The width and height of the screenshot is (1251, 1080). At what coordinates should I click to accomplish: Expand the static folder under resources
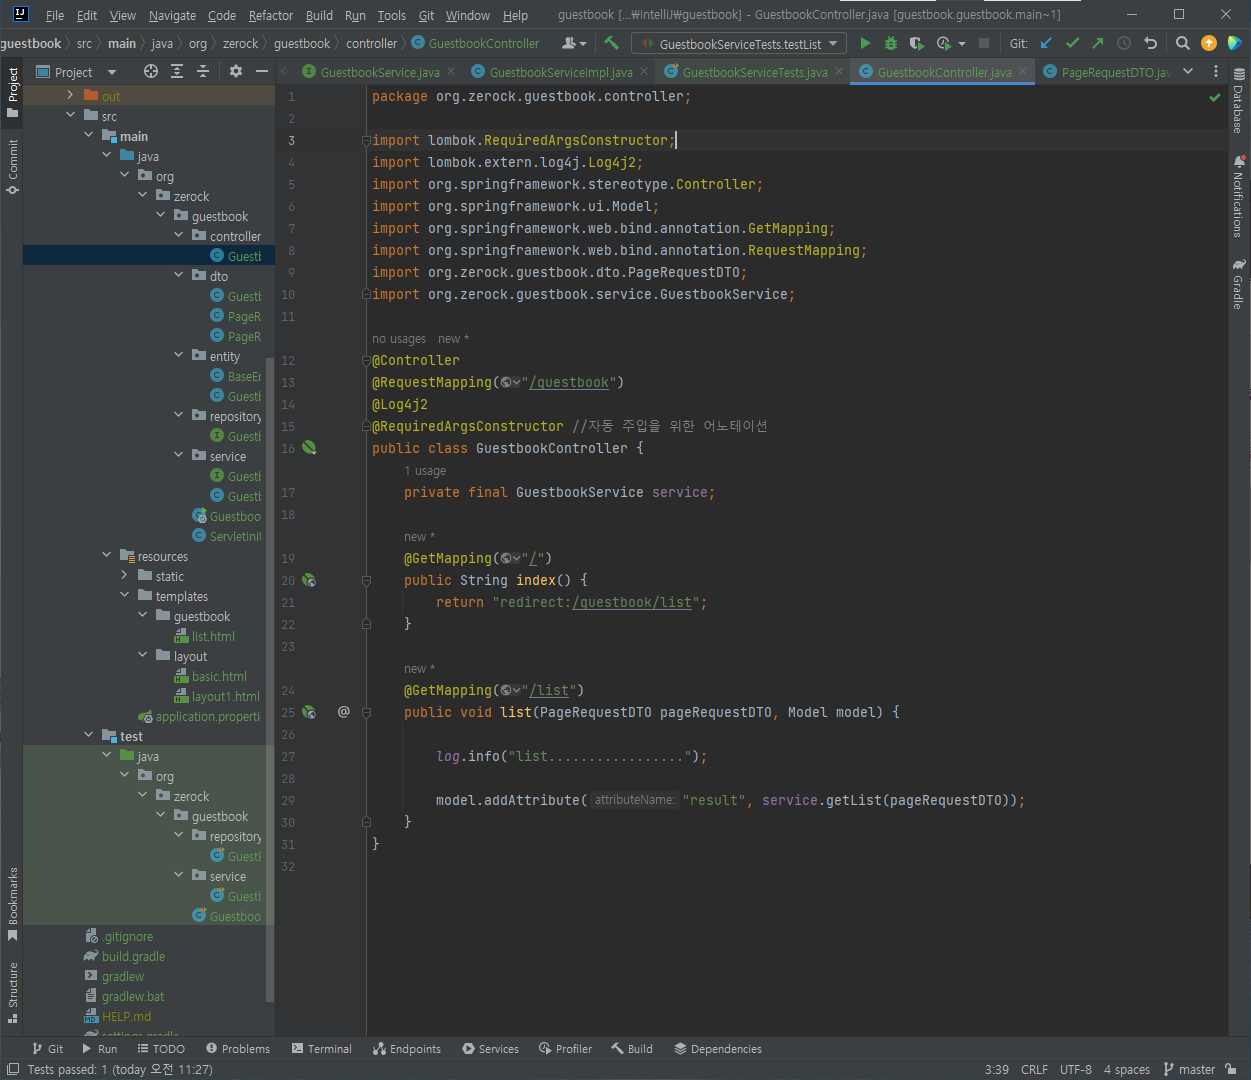point(124,576)
